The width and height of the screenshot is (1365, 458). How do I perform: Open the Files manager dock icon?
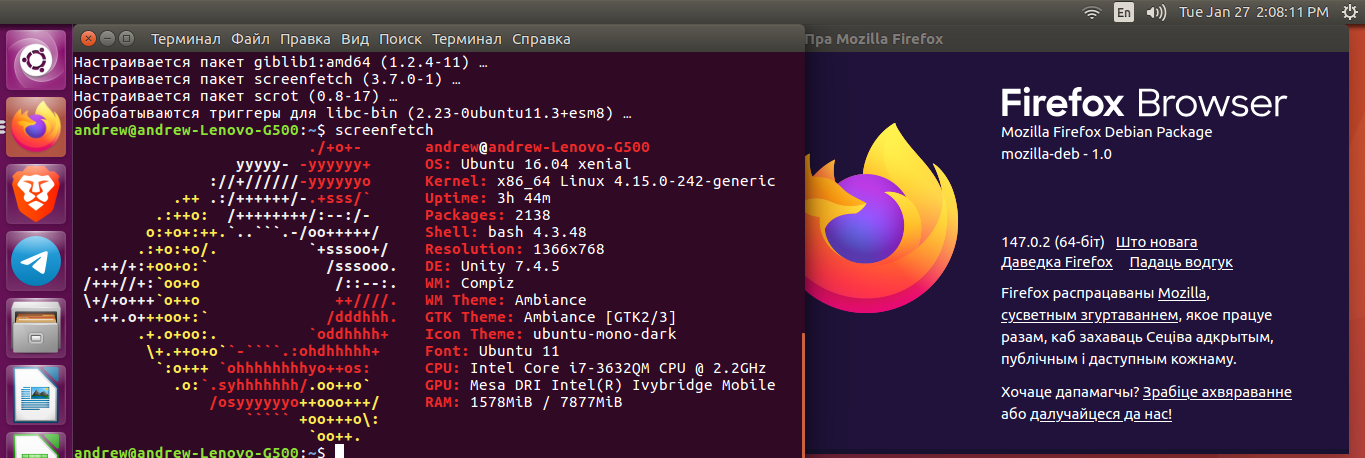36,327
